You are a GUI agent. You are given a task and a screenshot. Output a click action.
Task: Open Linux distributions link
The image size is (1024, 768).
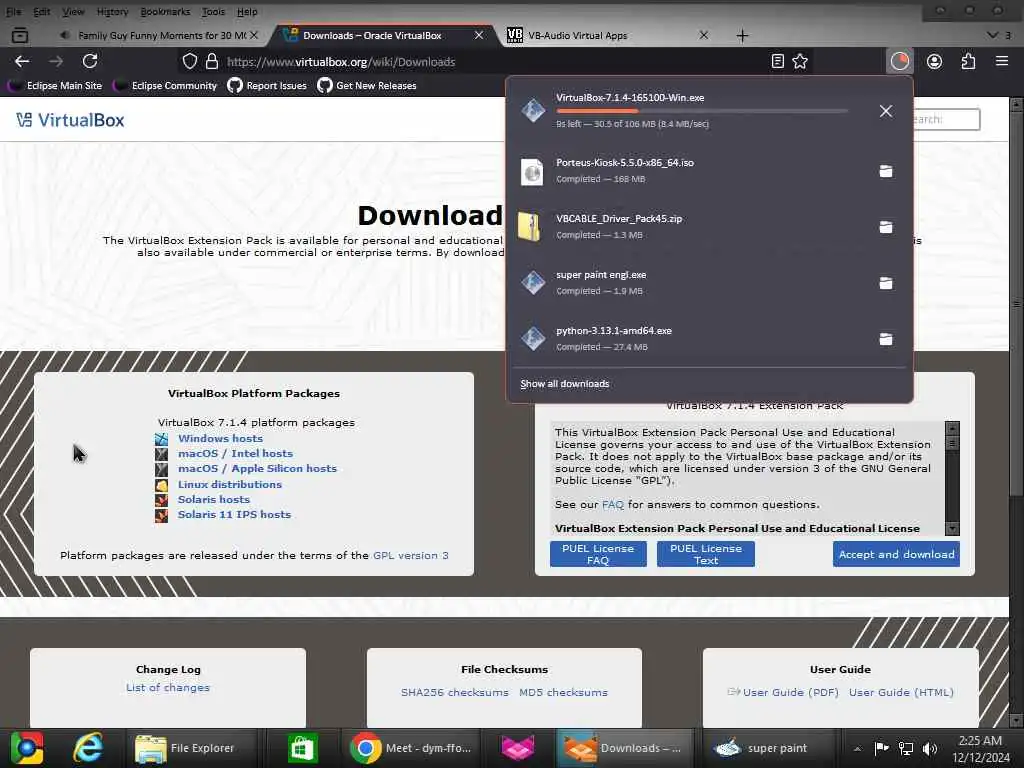coord(230,484)
